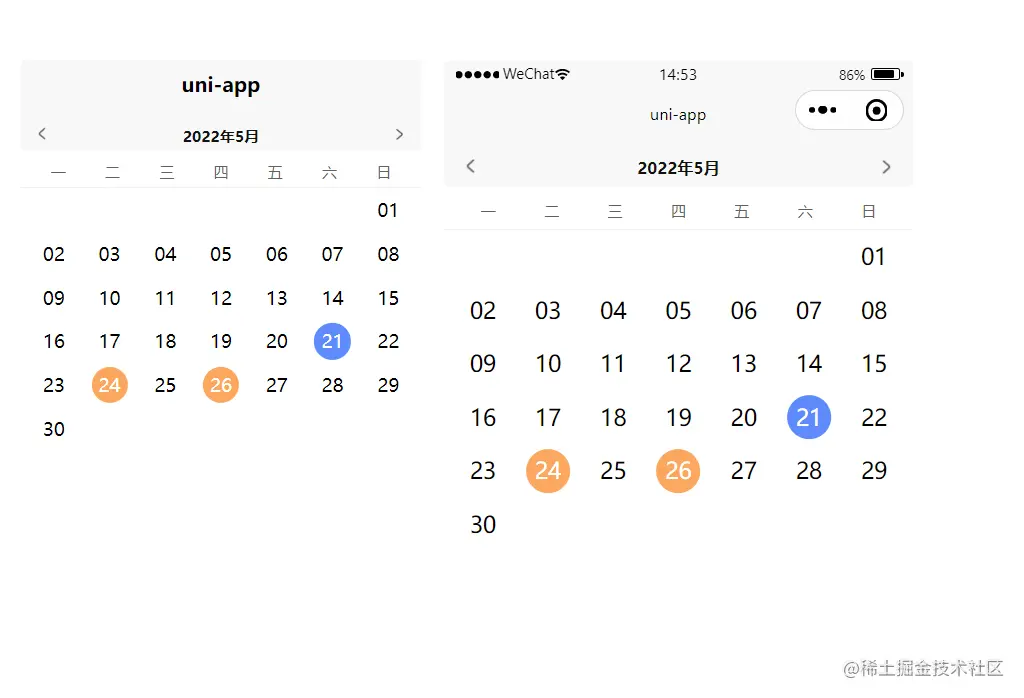This screenshot has width=1024, height=698.
Task: Select orange date 26 in right calendar
Action: pyautogui.click(x=678, y=471)
